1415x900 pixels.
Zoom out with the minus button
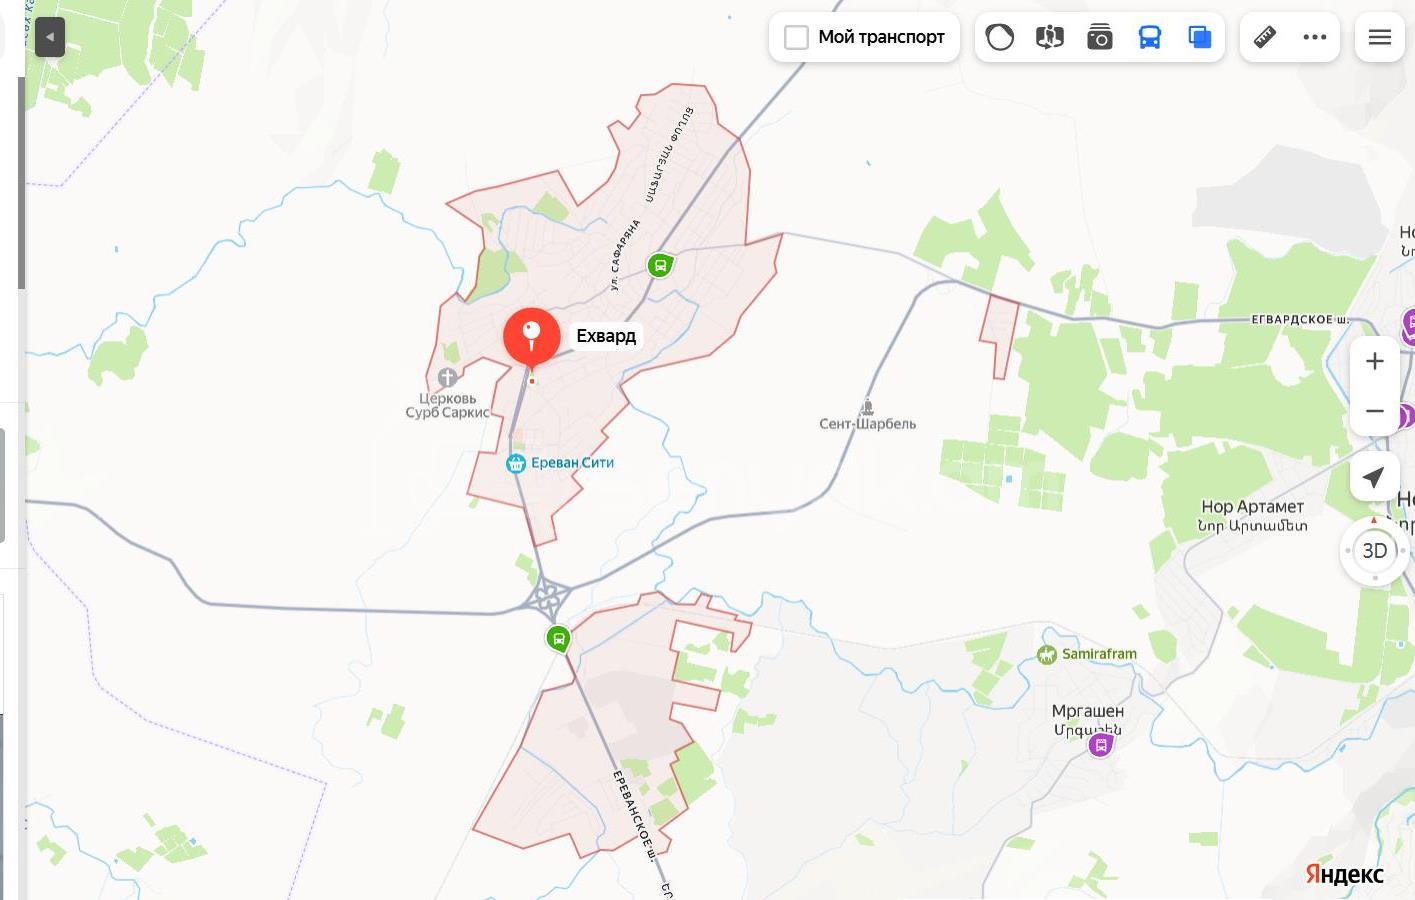point(1375,411)
